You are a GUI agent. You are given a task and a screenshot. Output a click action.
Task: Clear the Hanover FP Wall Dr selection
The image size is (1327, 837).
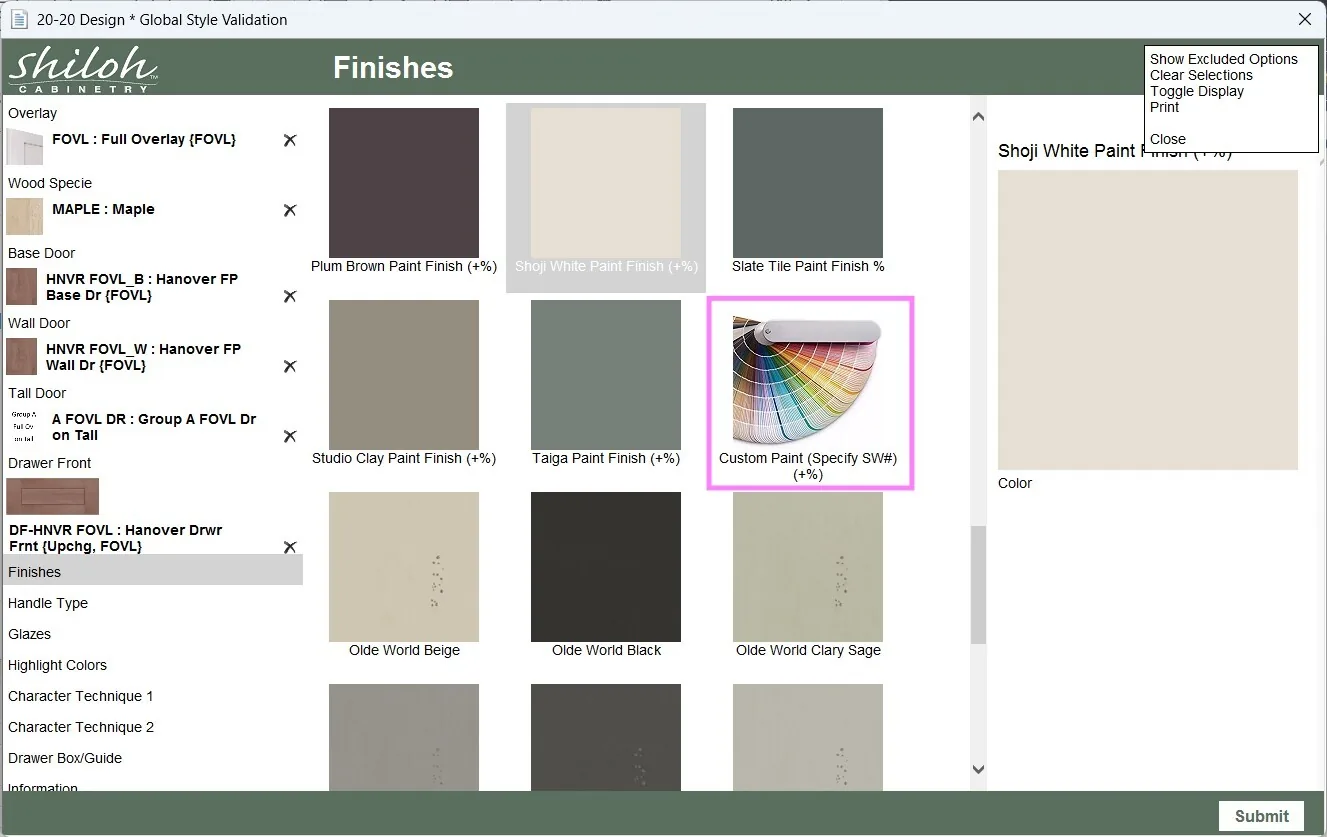click(290, 366)
